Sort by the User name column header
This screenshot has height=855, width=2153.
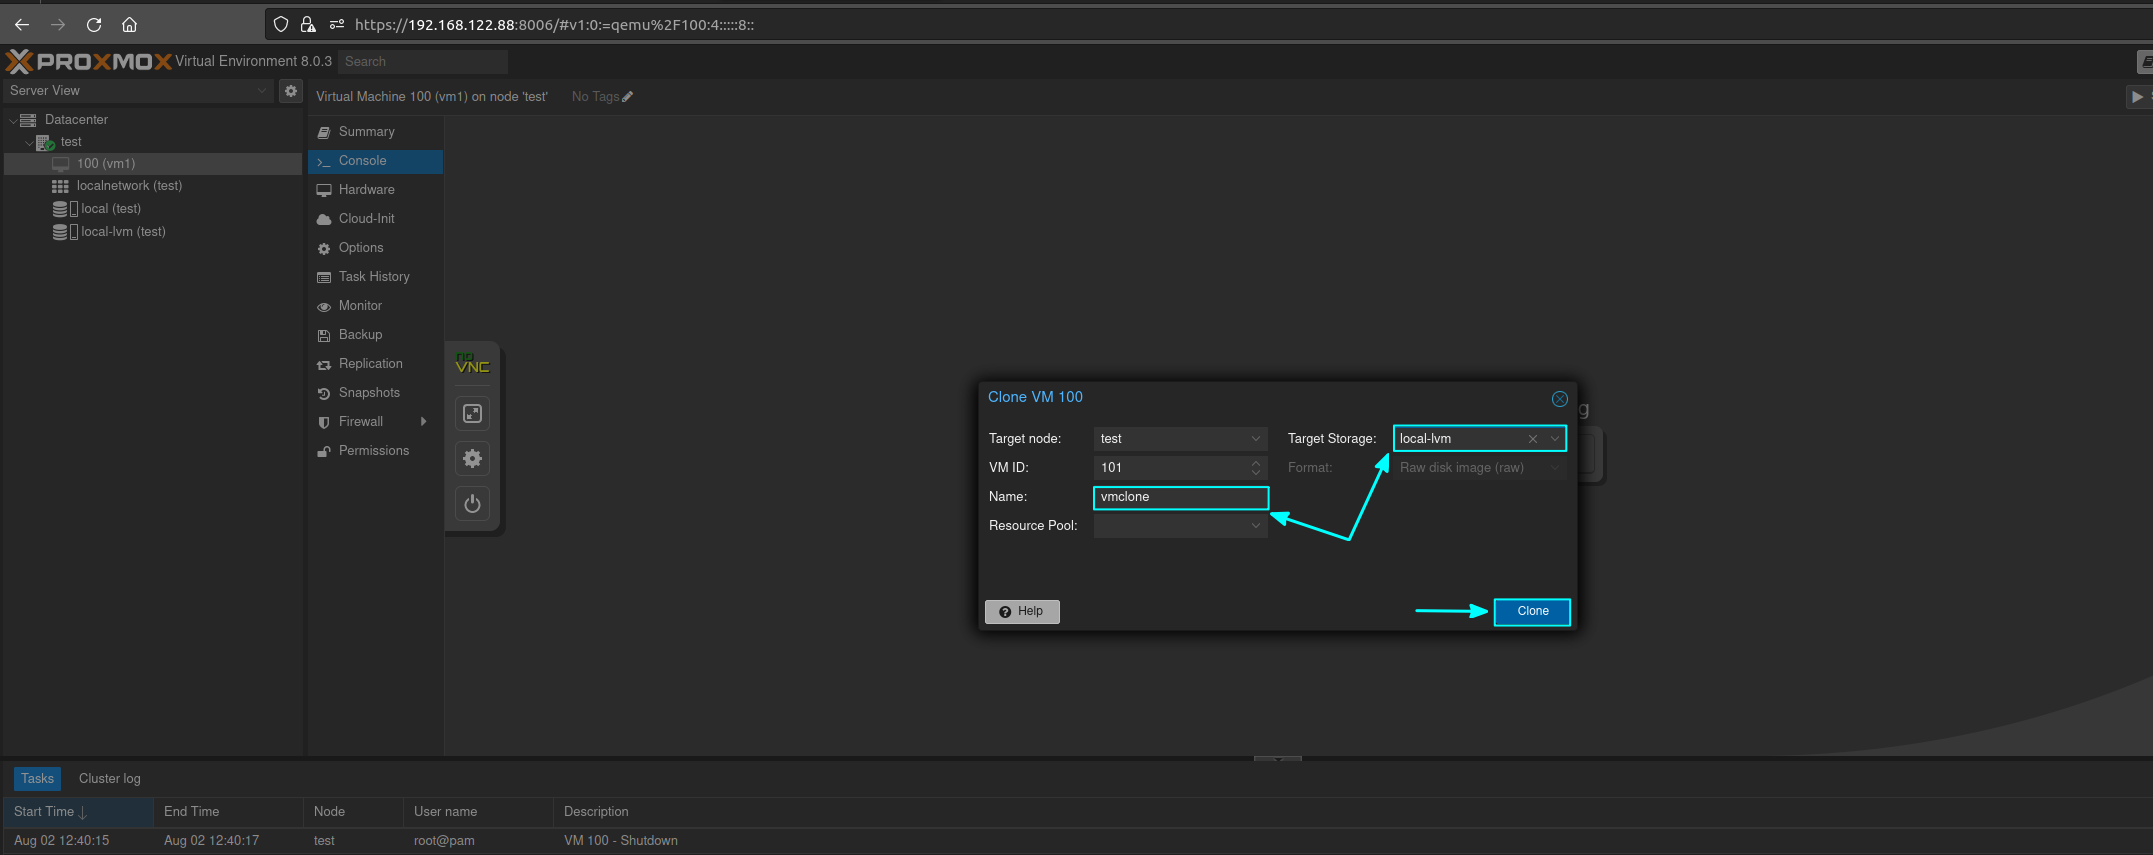tap(478, 812)
